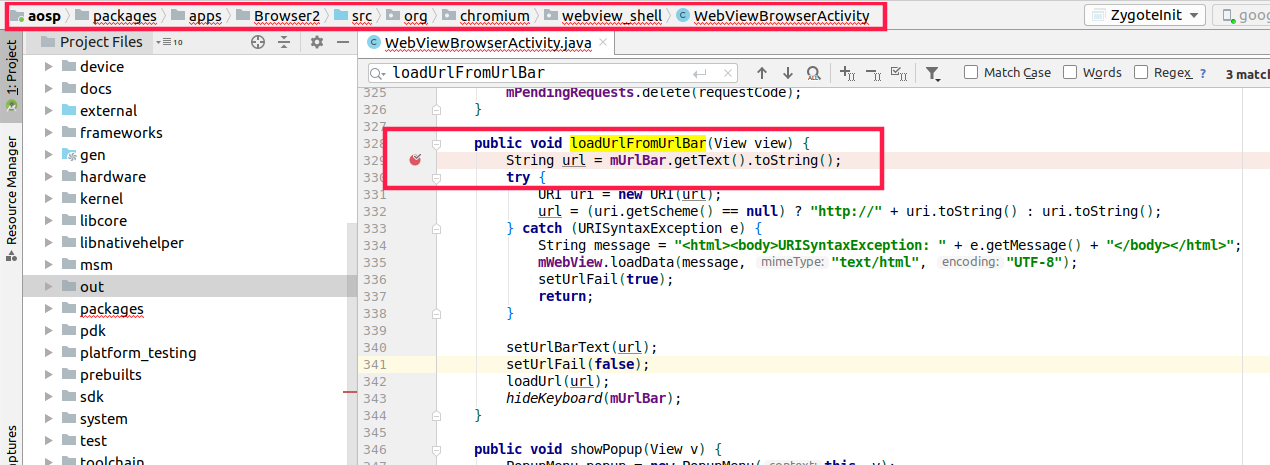Expand the packages folder arrow
This screenshot has width=1270, height=465.
tap(48, 309)
